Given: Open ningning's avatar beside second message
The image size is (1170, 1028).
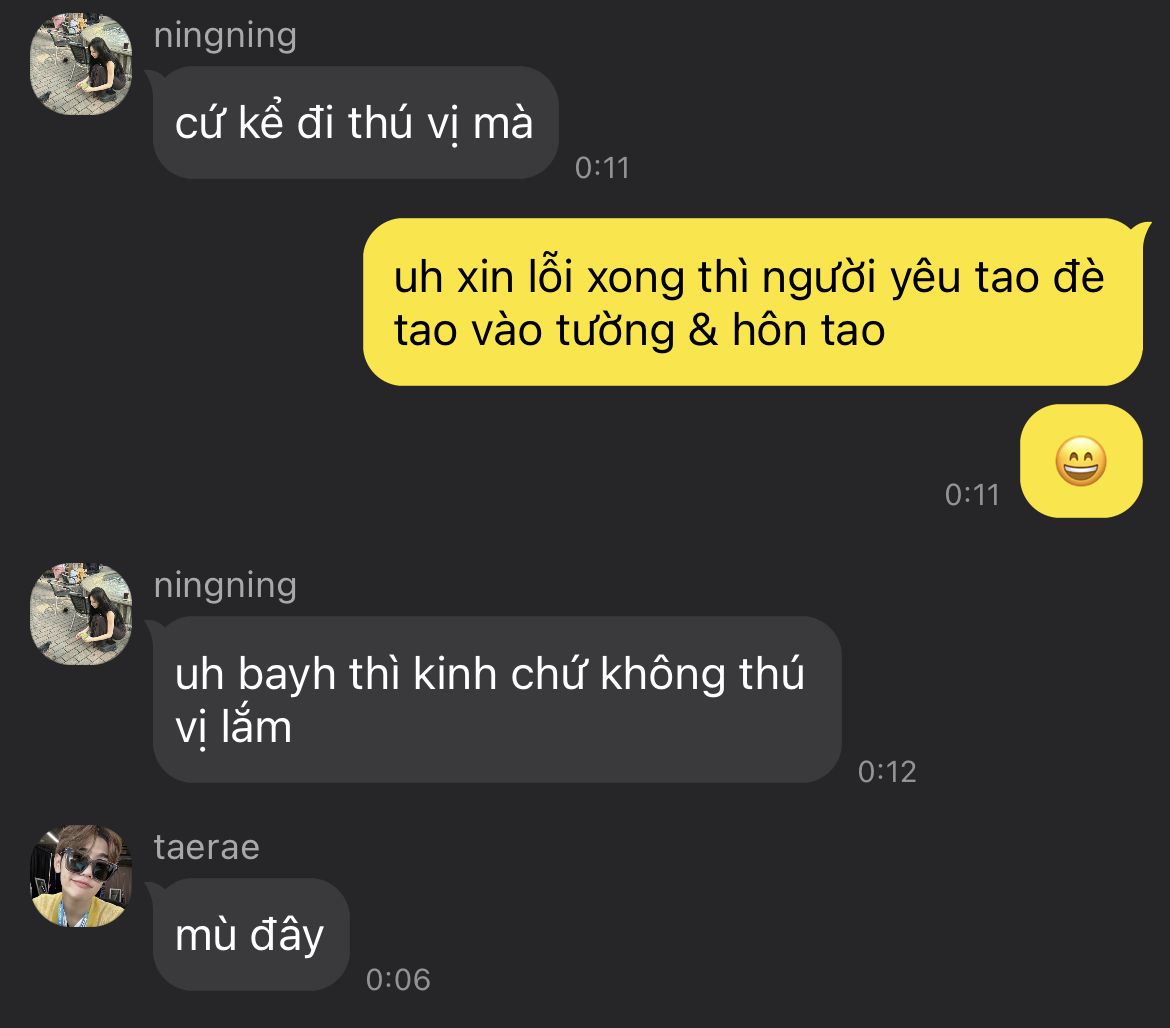Looking at the screenshot, I should (81, 614).
